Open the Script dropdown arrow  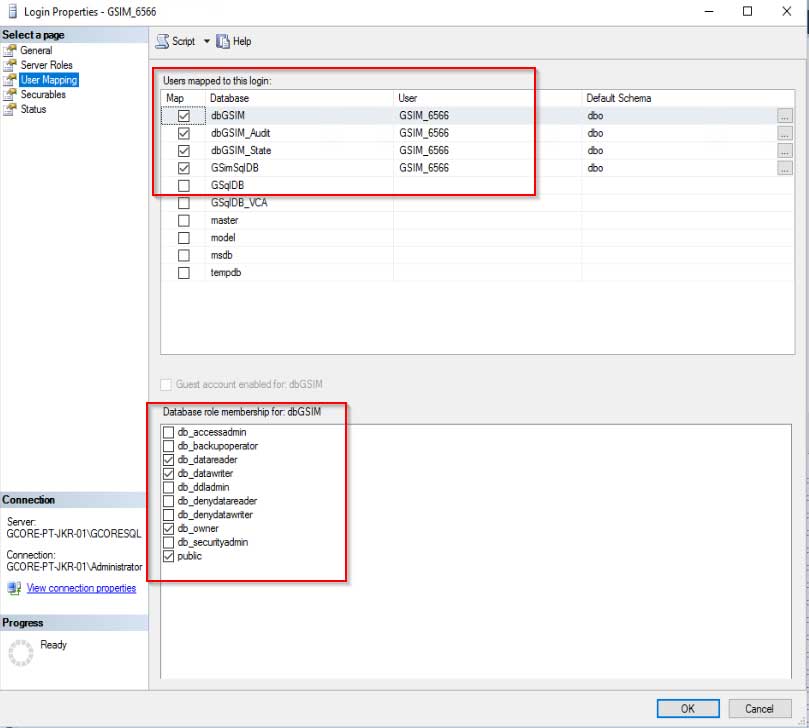(206, 41)
